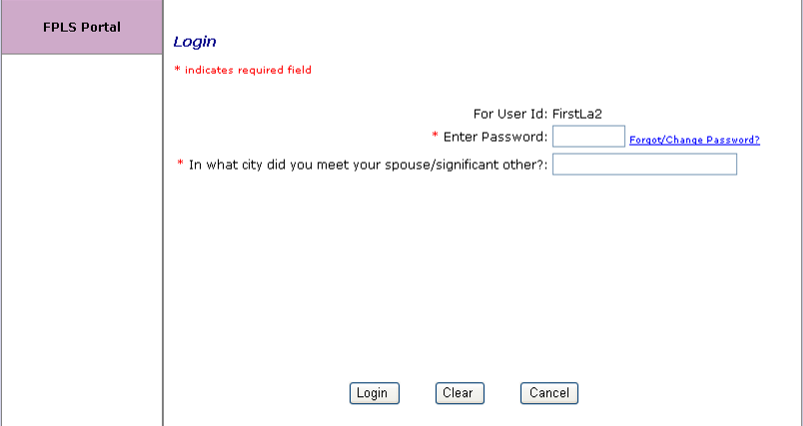Click the red asterisk before Enter Password
This screenshot has width=803, height=426.
pyautogui.click(x=435, y=135)
